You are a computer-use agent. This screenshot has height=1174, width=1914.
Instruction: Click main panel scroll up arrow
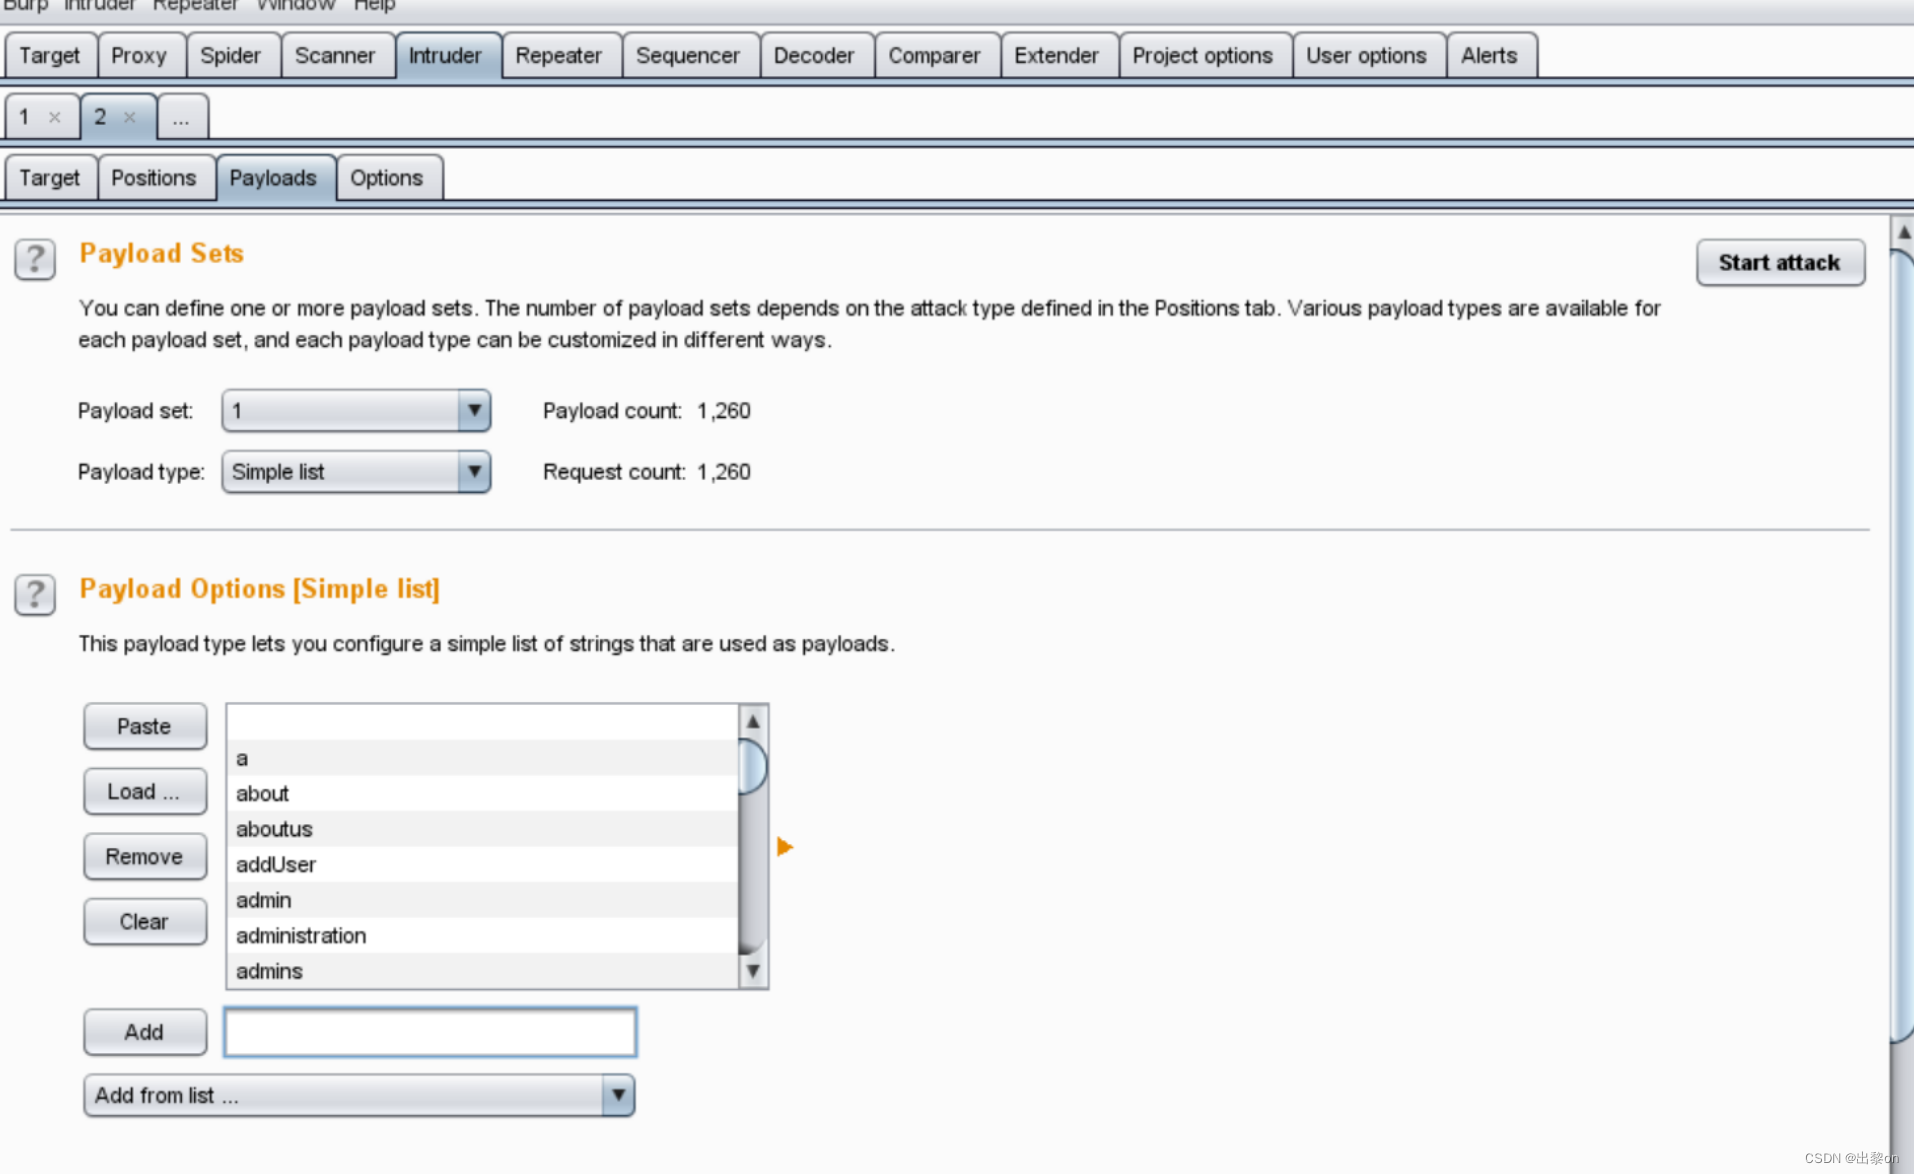click(1903, 231)
